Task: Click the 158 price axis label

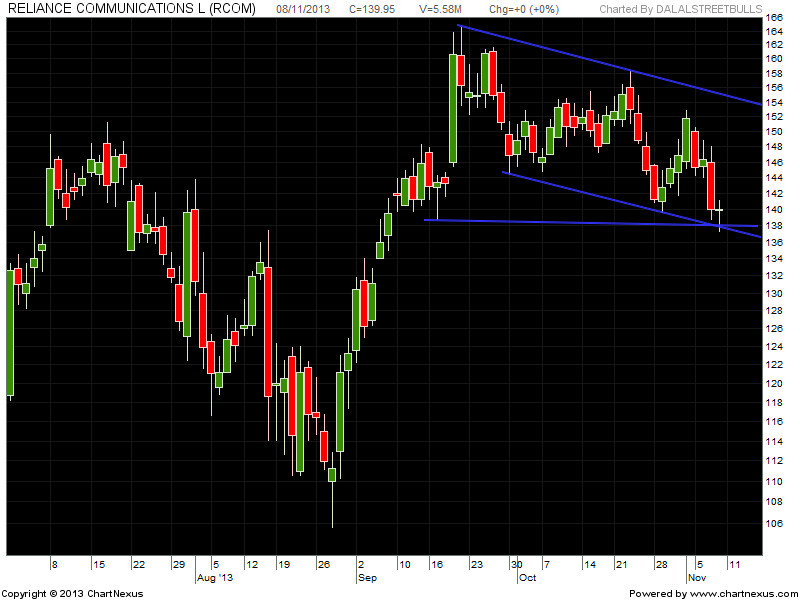Action: pos(774,74)
